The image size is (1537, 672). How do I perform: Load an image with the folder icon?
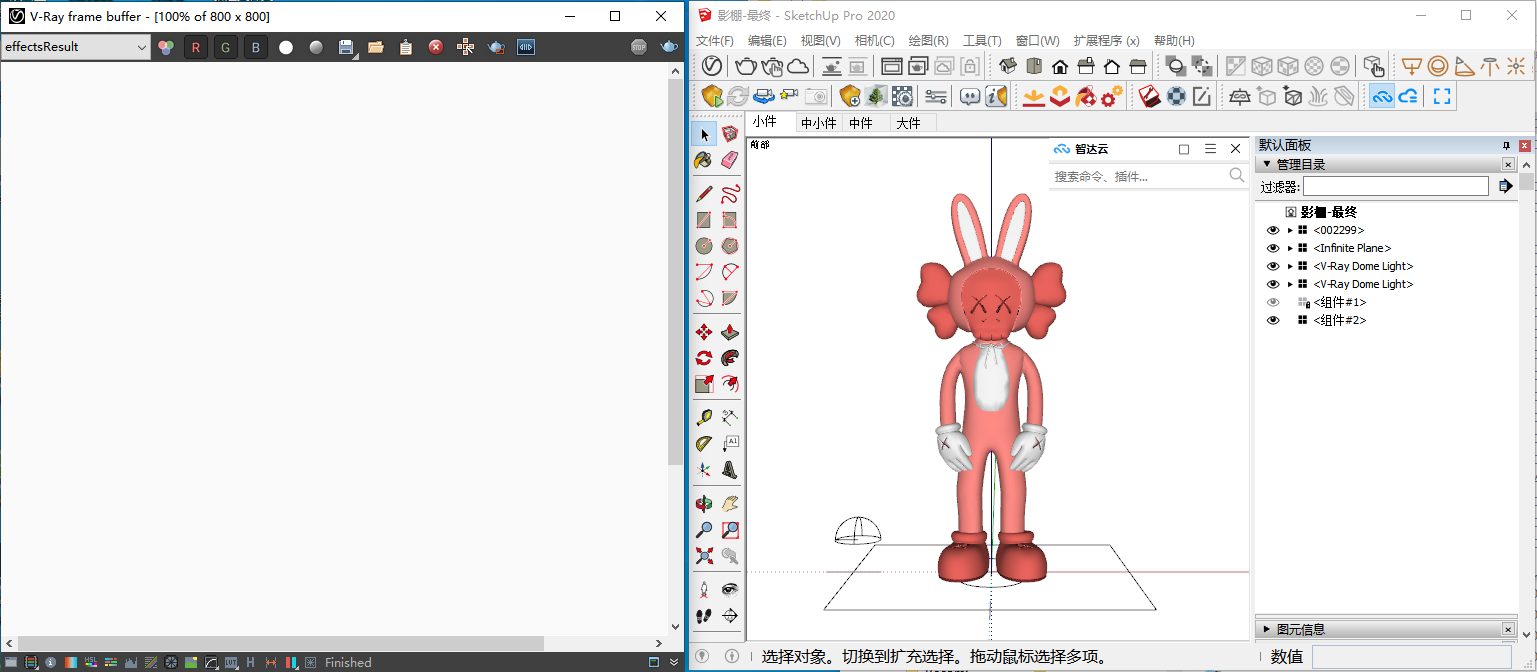coord(376,47)
